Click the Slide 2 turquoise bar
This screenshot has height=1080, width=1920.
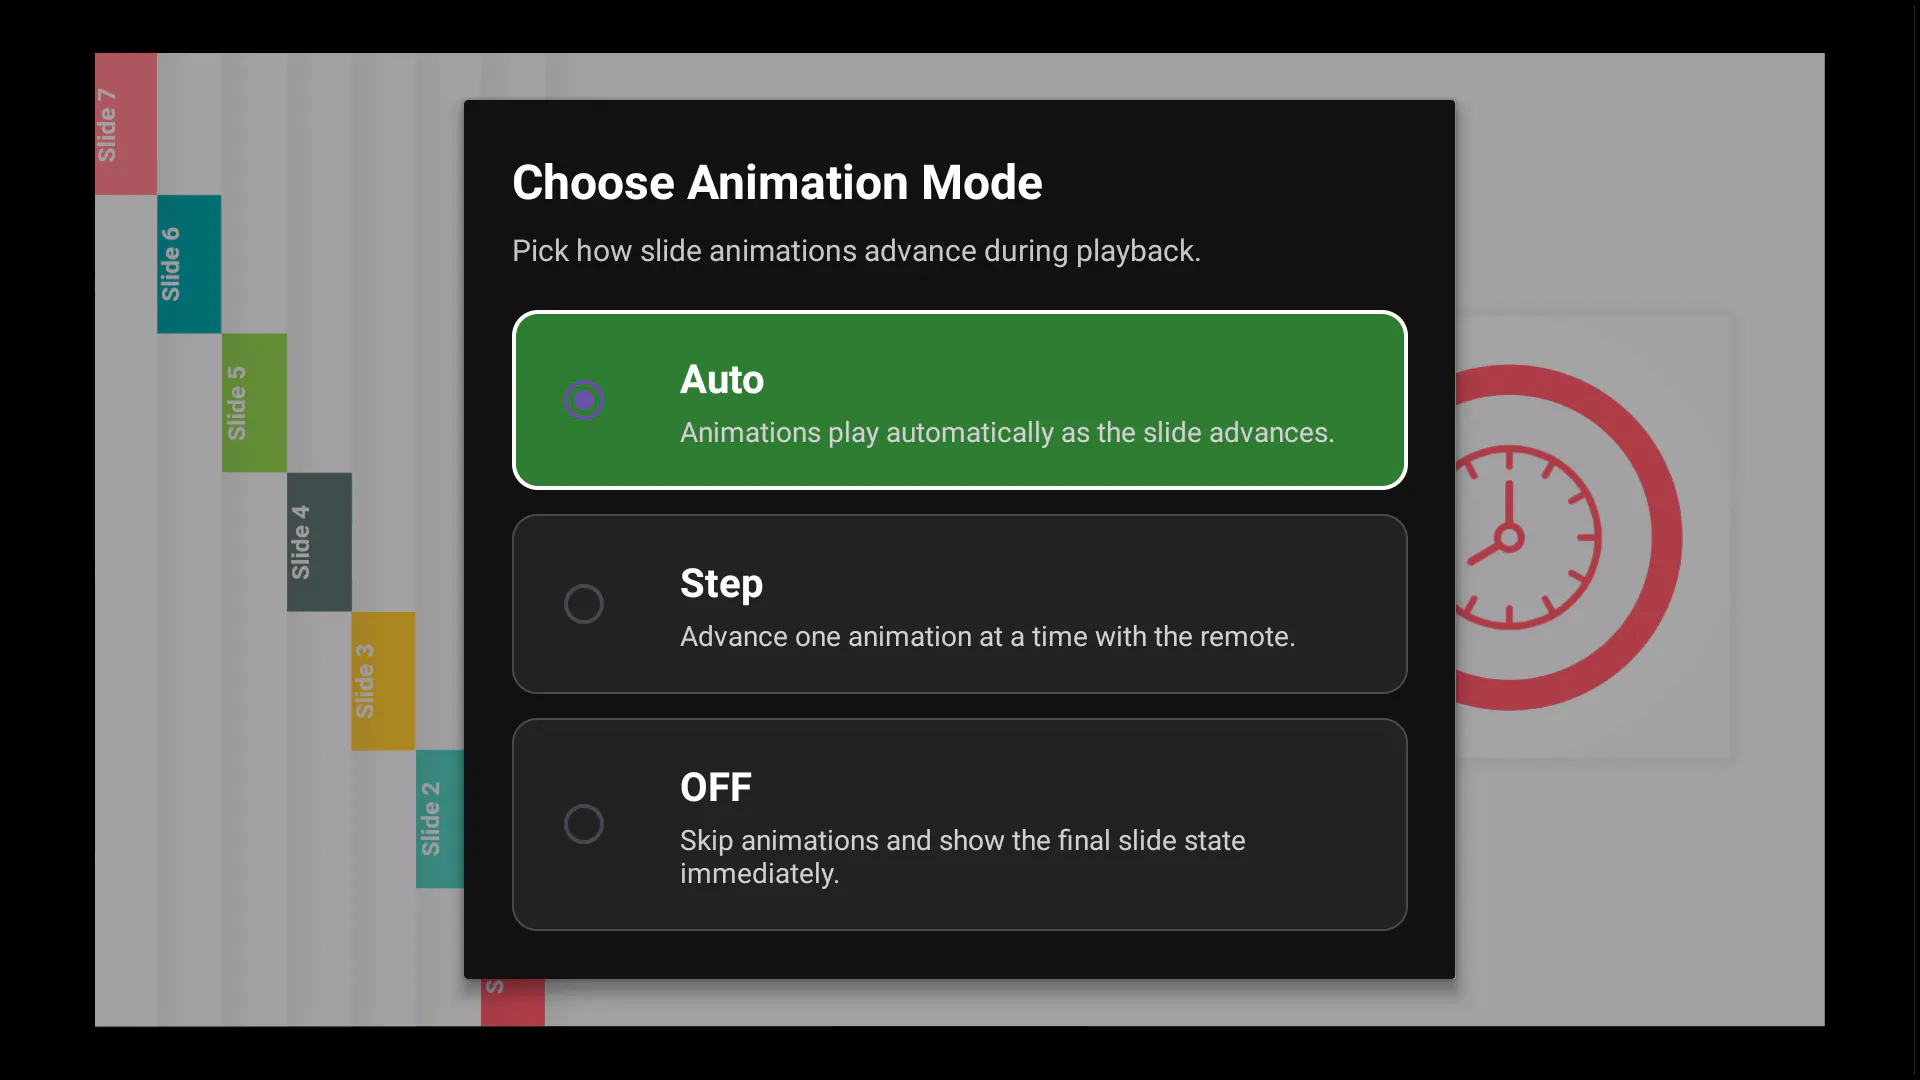tap(440, 819)
